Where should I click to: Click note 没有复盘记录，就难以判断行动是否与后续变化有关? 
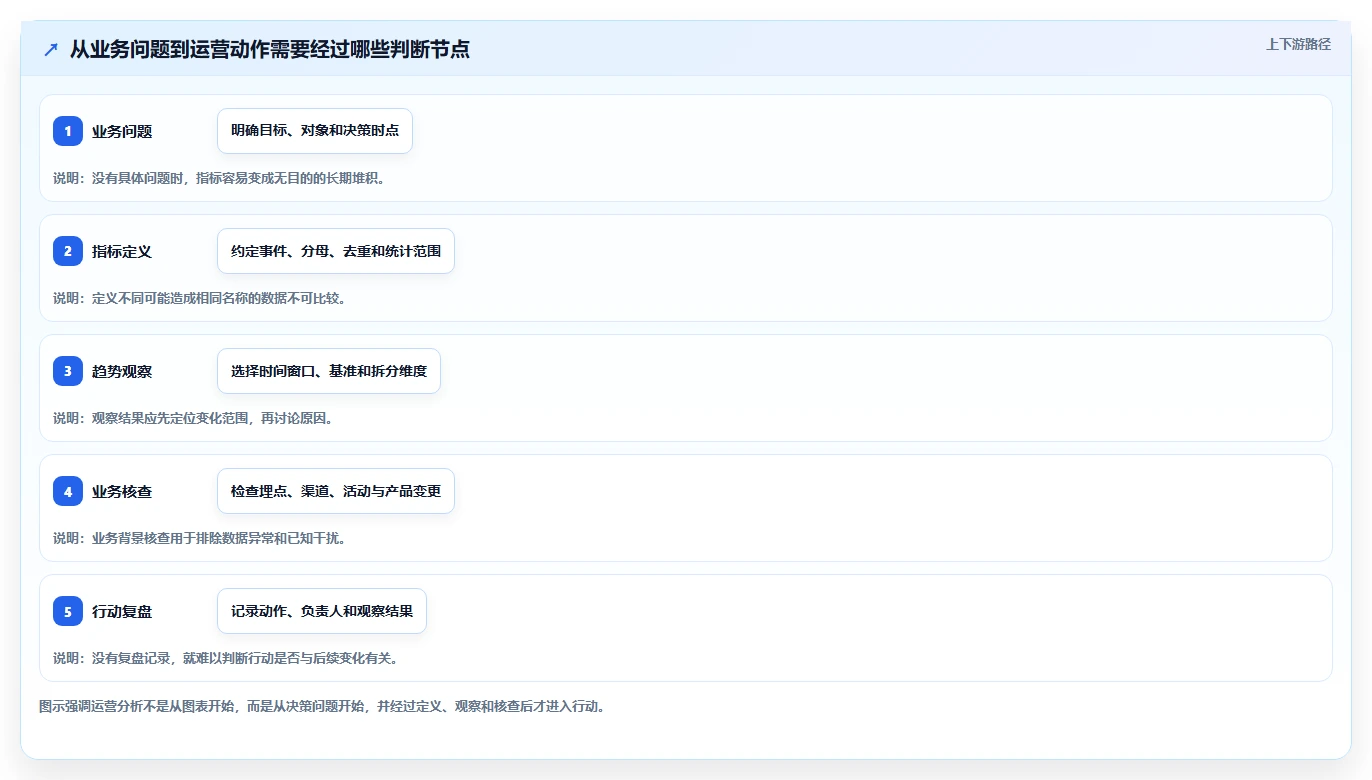coord(226,658)
